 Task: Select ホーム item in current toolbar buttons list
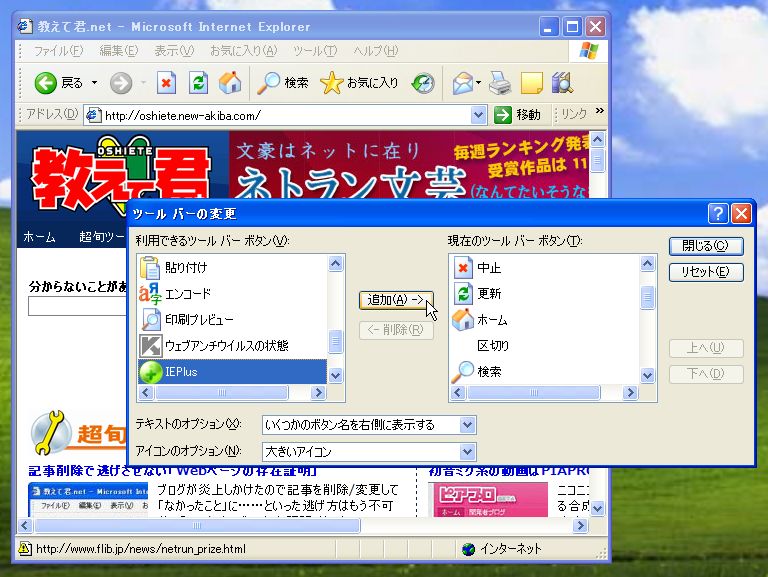click(x=545, y=319)
